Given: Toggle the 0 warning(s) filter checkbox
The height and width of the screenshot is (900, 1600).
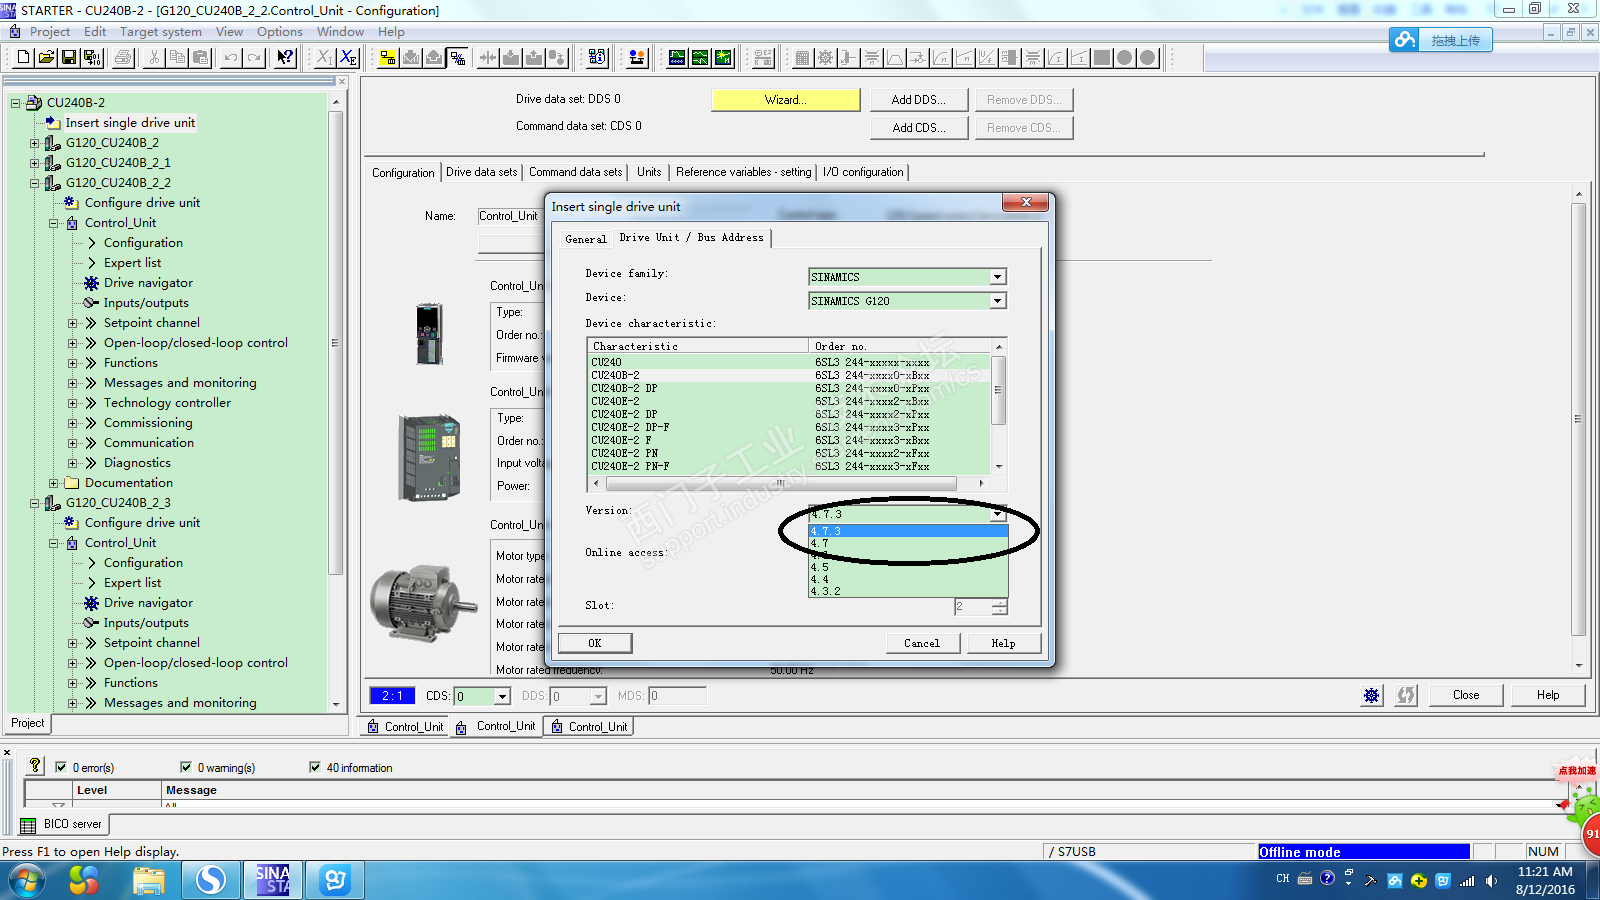Looking at the screenshot, I should 186,768.
